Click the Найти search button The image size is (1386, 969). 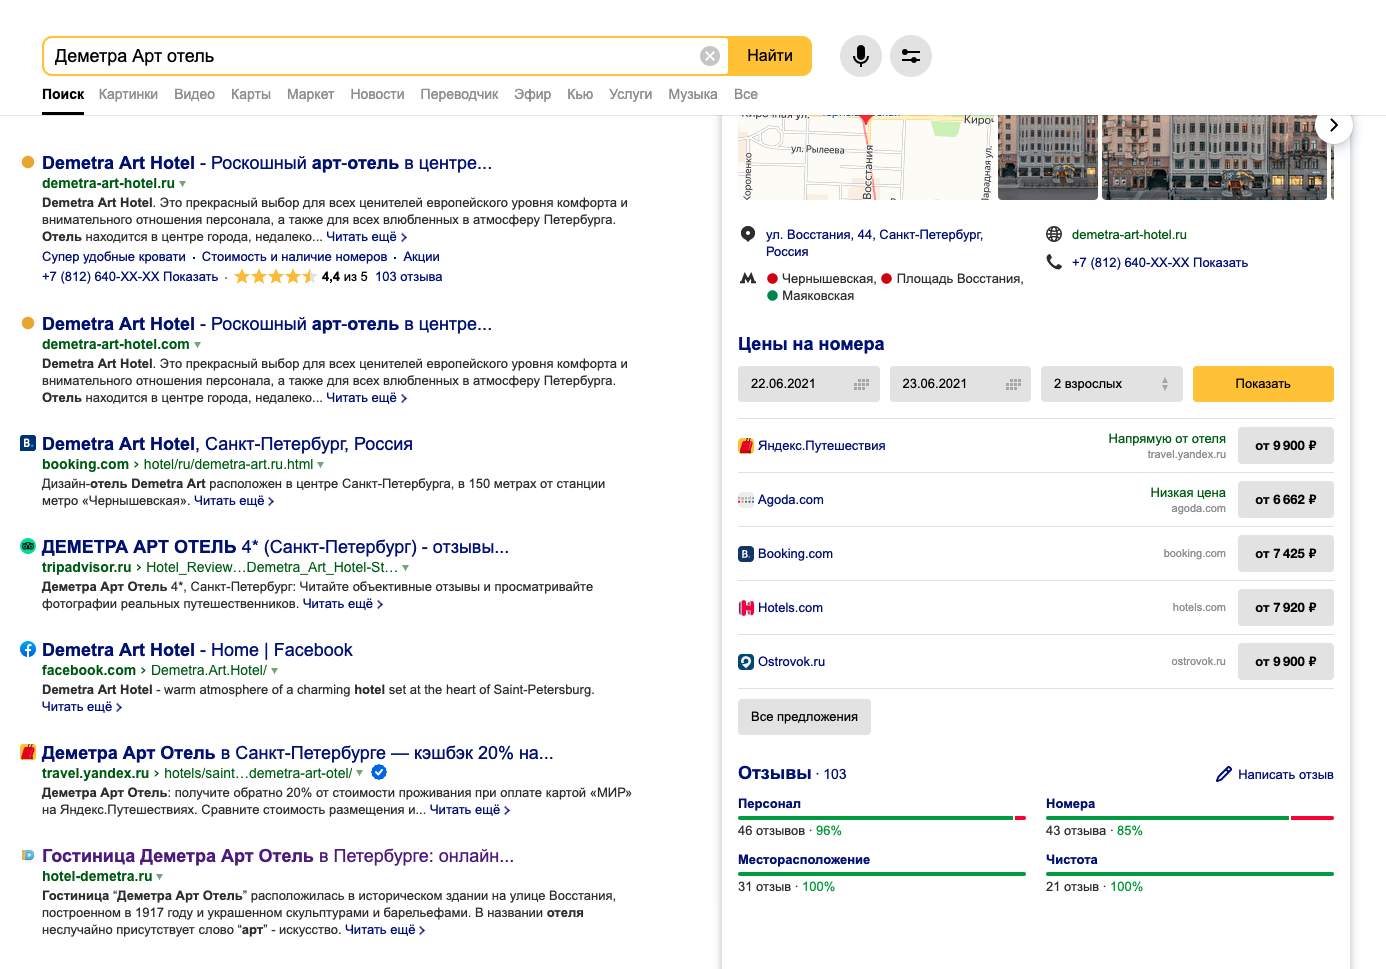click(769, 56)
